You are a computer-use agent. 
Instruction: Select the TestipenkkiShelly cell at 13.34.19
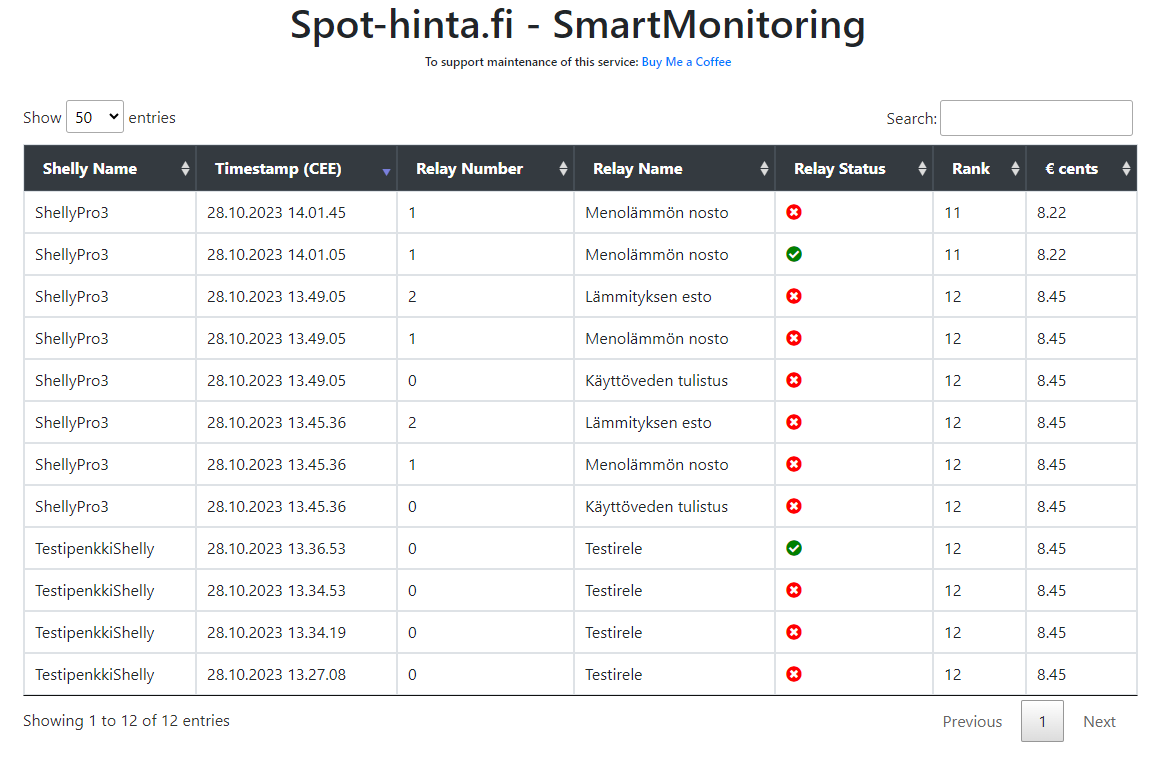pyautogui.click(x=95, y=632)
